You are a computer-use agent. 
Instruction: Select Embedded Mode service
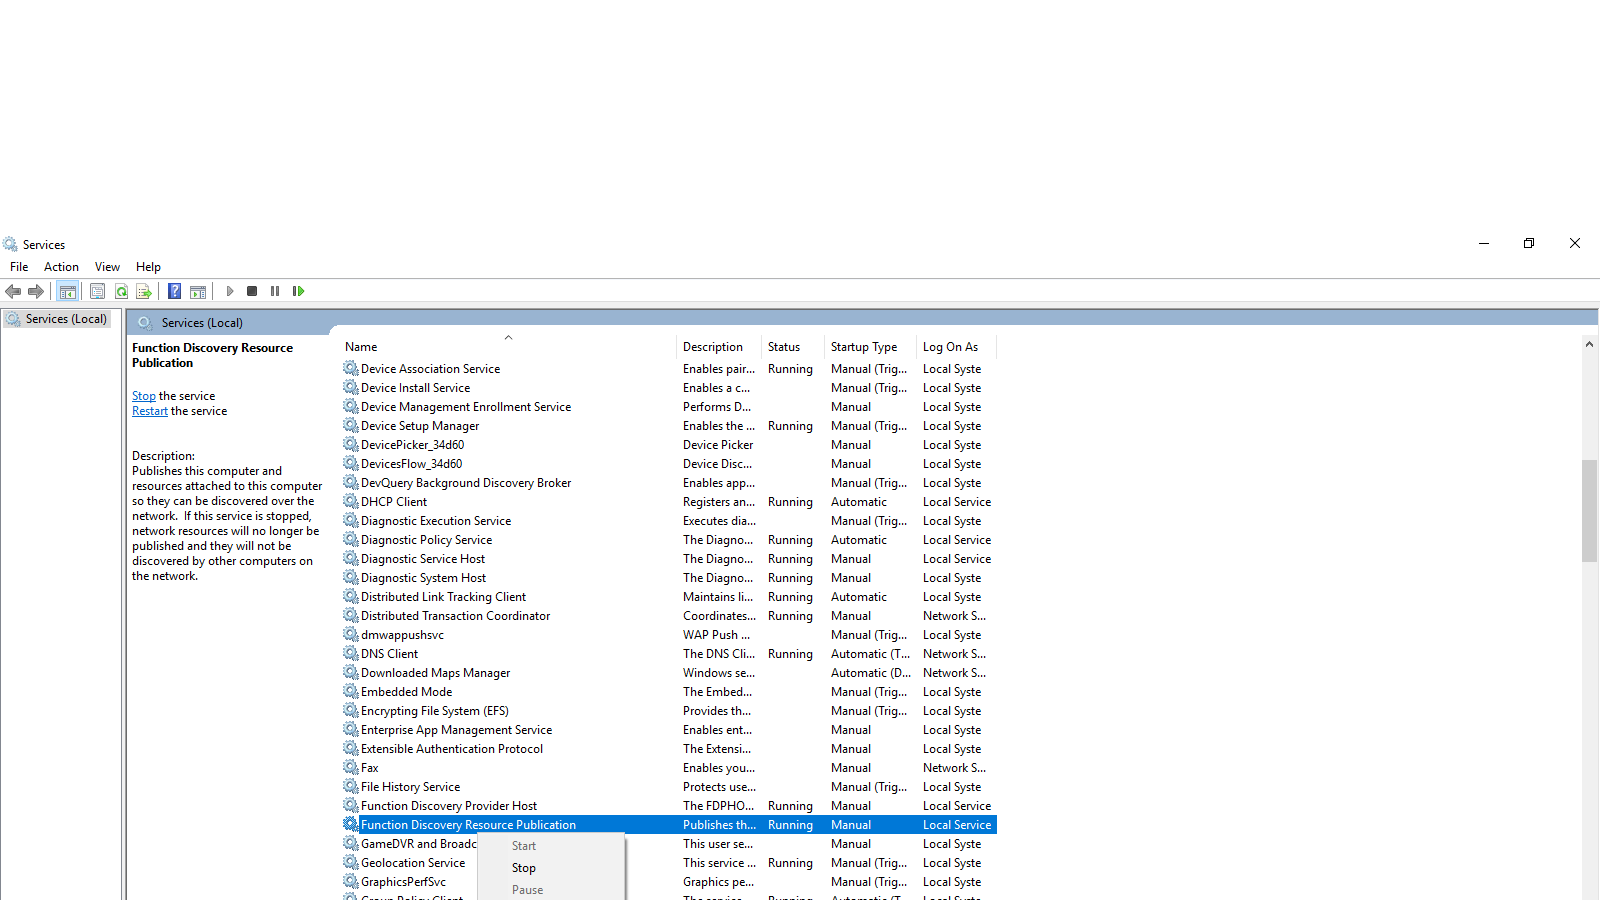coord(669,692)
